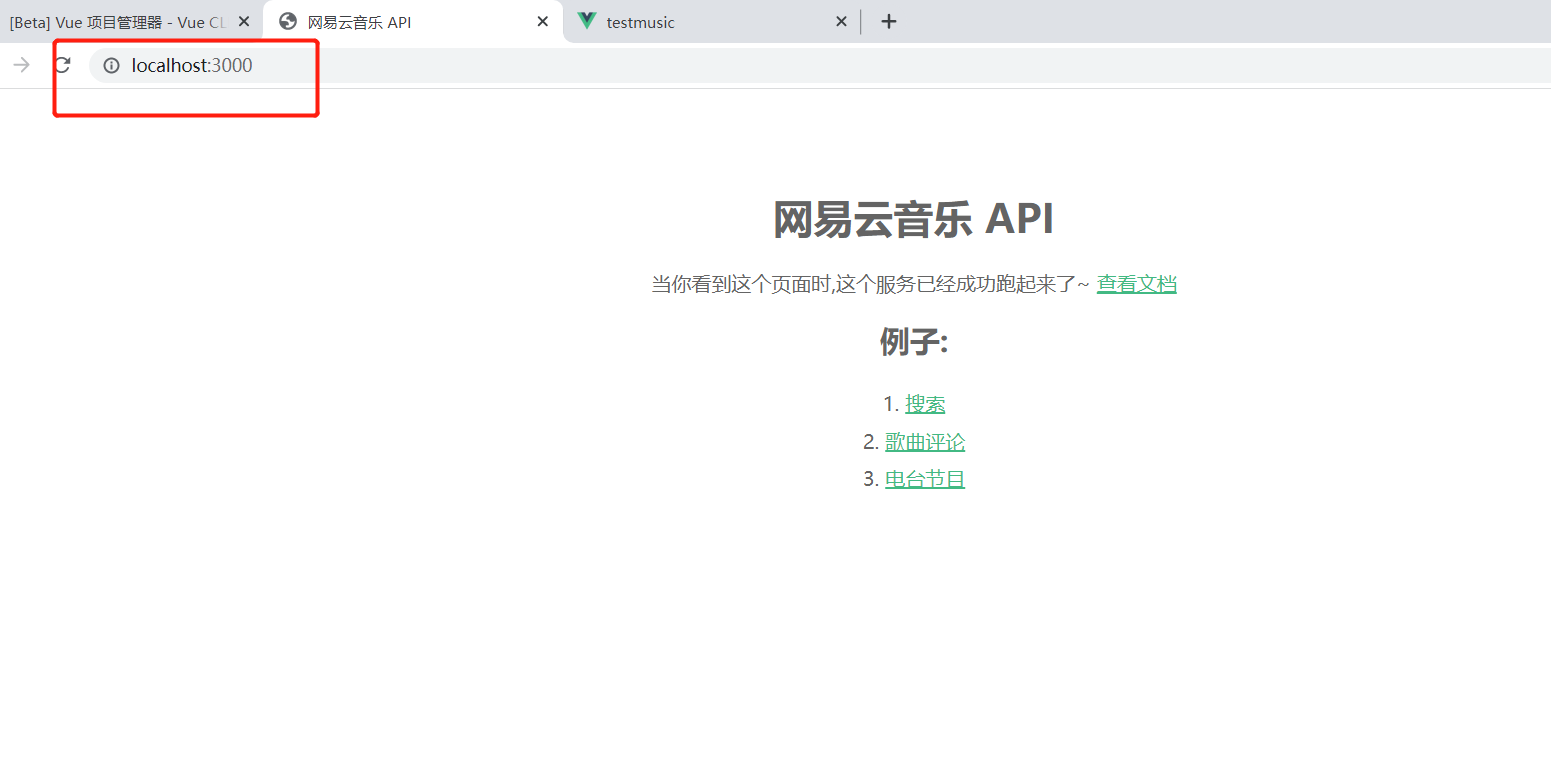Screen dimensions: 1551x781
Task: Click the 例子: subheading
Action: pos(914,342)
